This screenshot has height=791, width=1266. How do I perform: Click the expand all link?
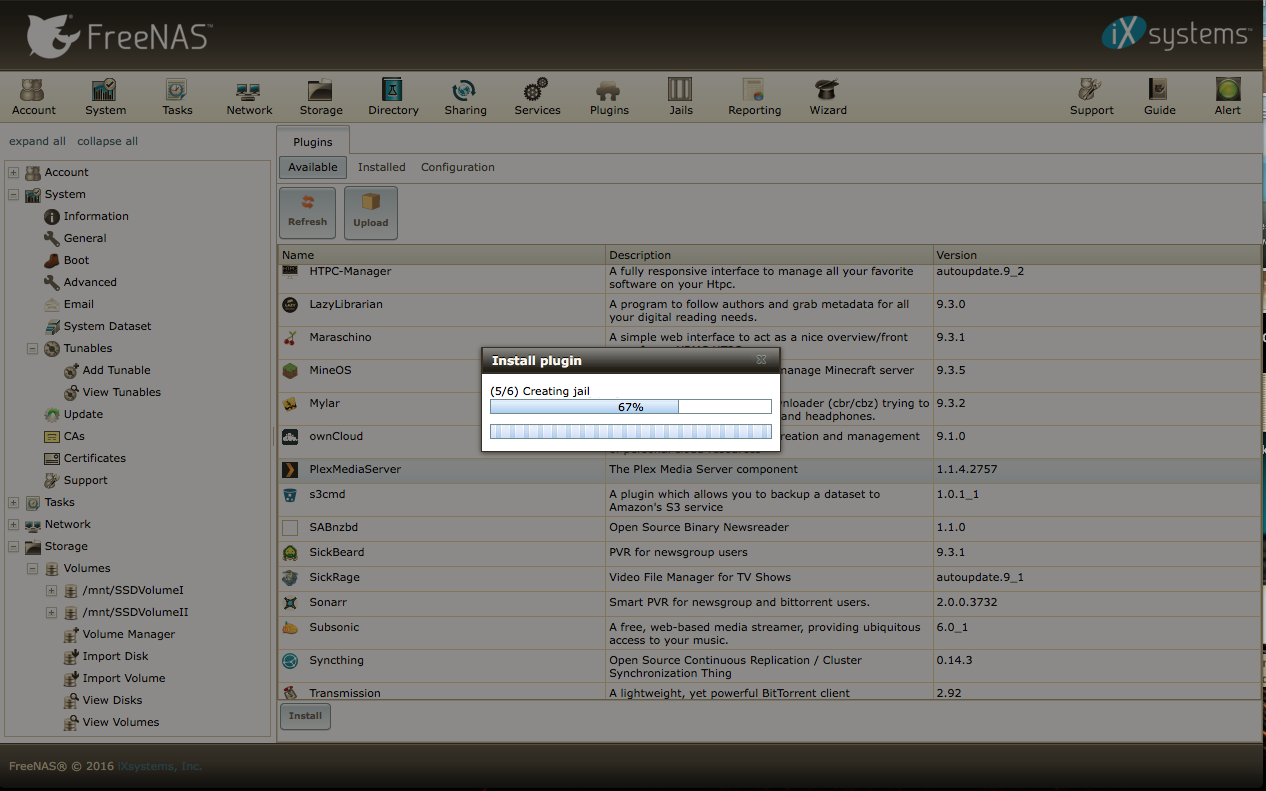tap(38, 141)
